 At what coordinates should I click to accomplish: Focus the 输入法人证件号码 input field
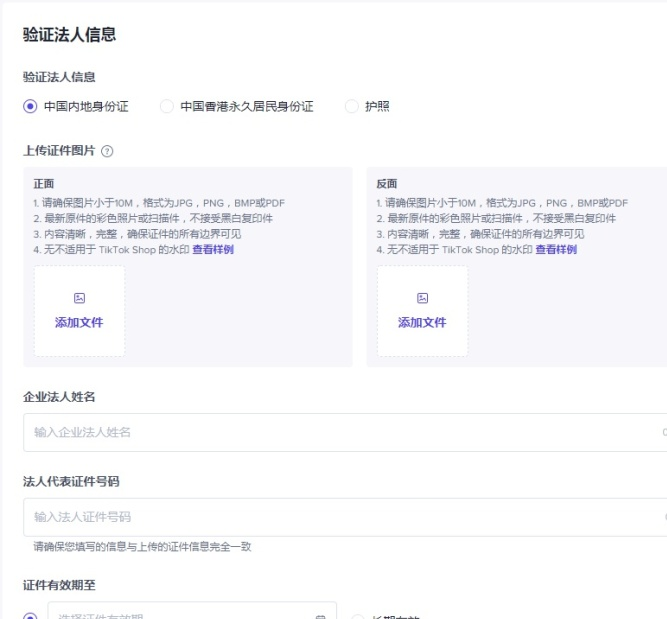coord(345,517)
